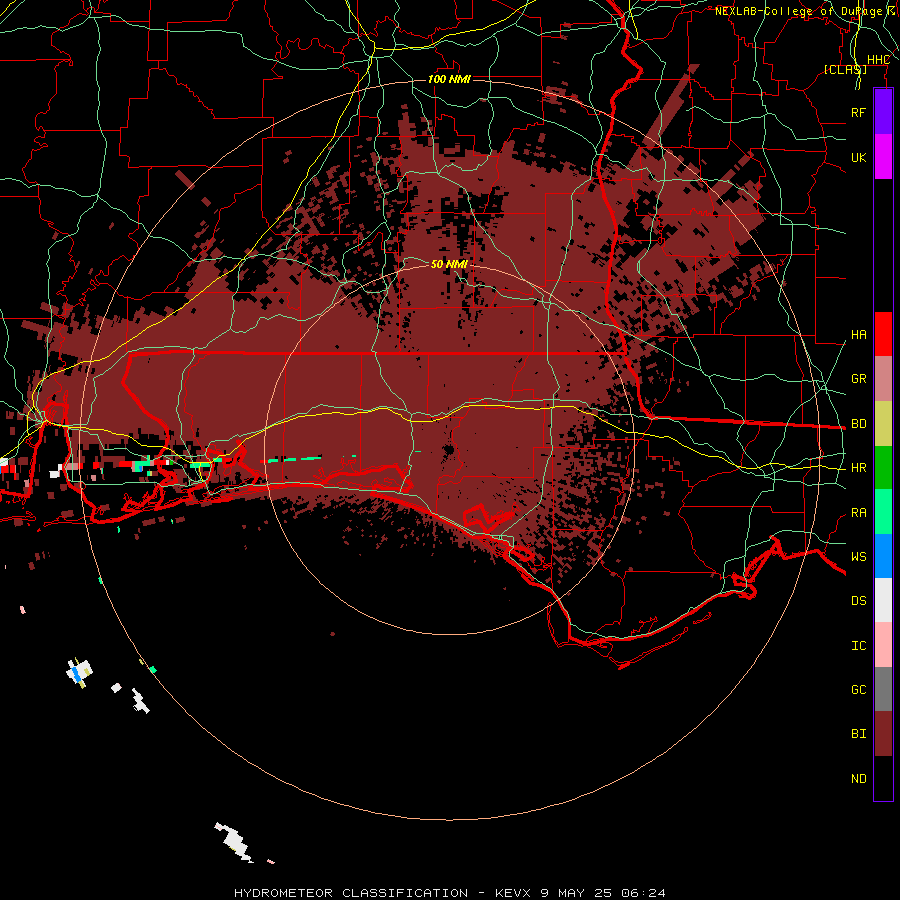This screenshot has width=900, height=900.
Task: Click the HYDROMETEOR CLASSIFICATION title text
Action: pyautogui.click(x=351, y=893)
